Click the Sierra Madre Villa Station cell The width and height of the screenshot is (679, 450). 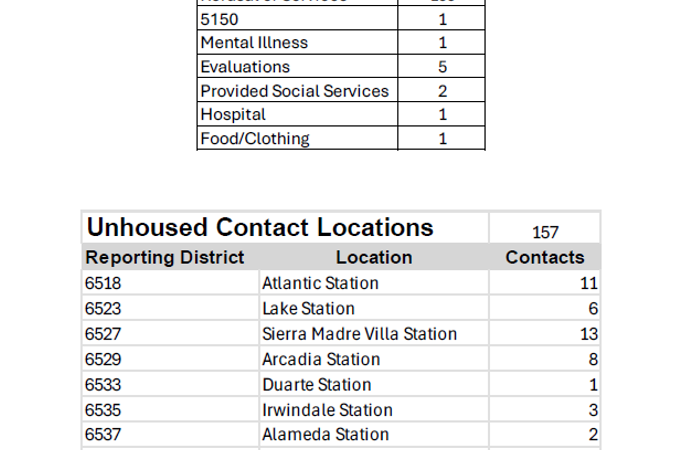(x=359, y=334)
